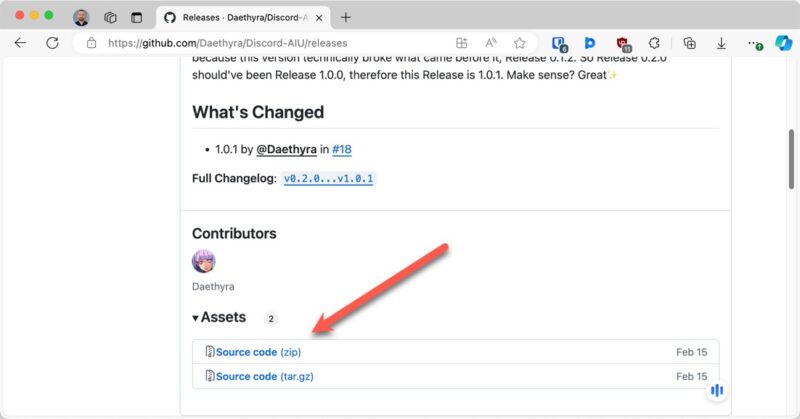Open the workspaces icon next to profile

point(110,17)
